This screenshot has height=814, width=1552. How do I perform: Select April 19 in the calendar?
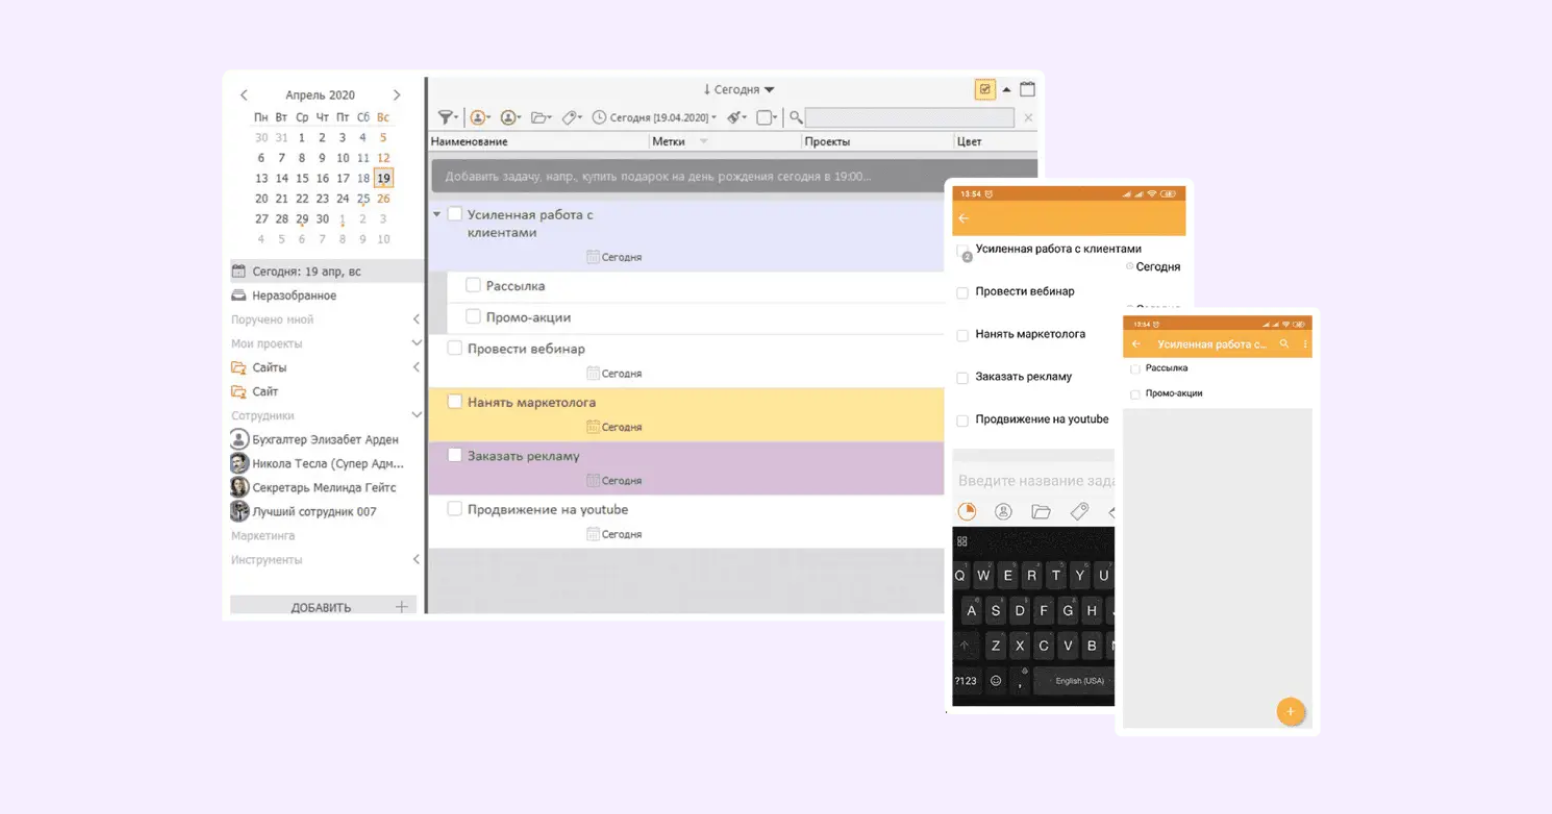pos(383,178)
